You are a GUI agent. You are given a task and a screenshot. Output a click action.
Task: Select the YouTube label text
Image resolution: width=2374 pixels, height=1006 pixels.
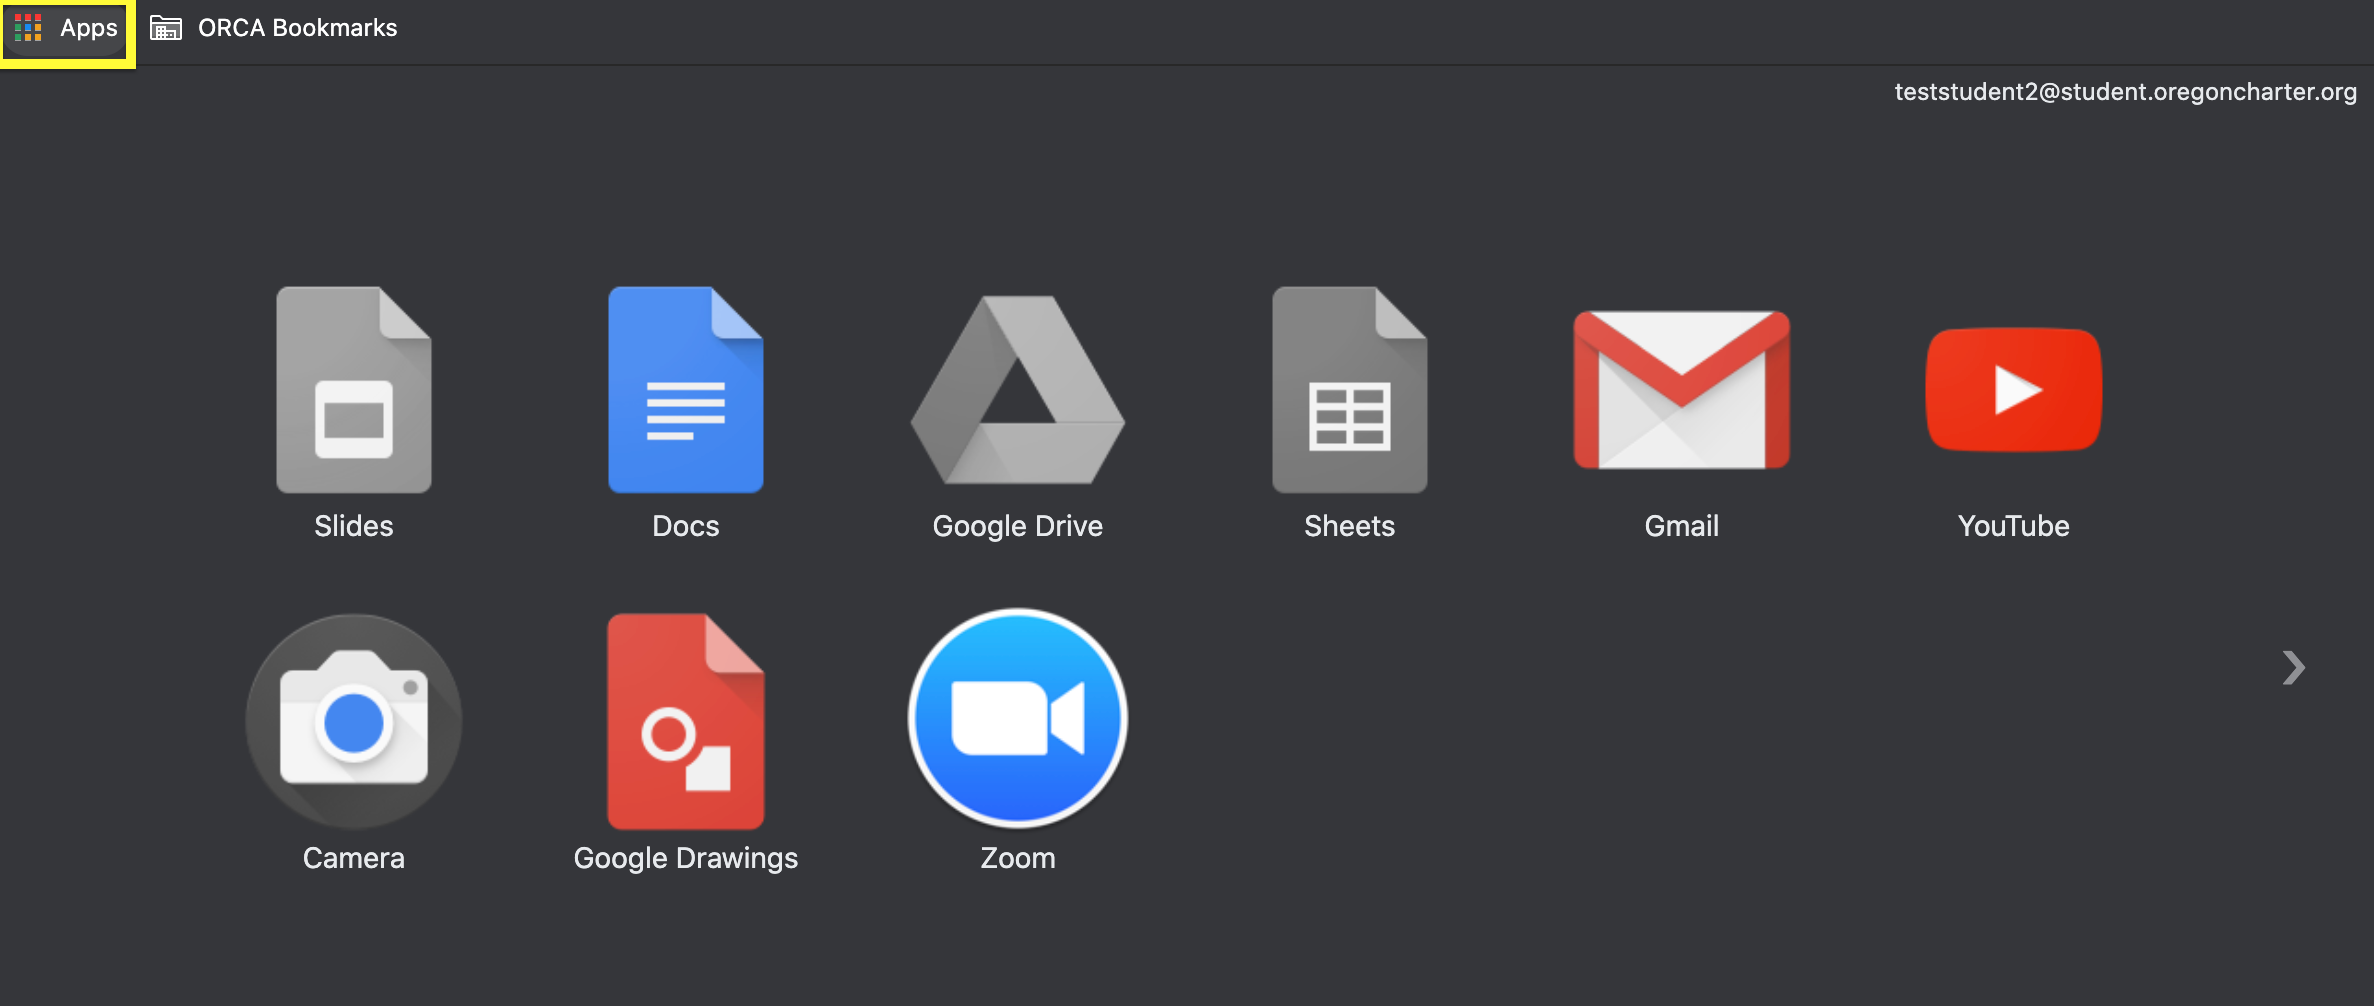pyautogui.click(x=2014, y=526)
